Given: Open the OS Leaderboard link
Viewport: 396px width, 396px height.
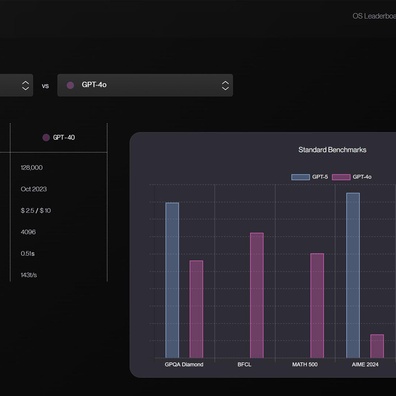Looking at the screenshot, I should point(374,16).
